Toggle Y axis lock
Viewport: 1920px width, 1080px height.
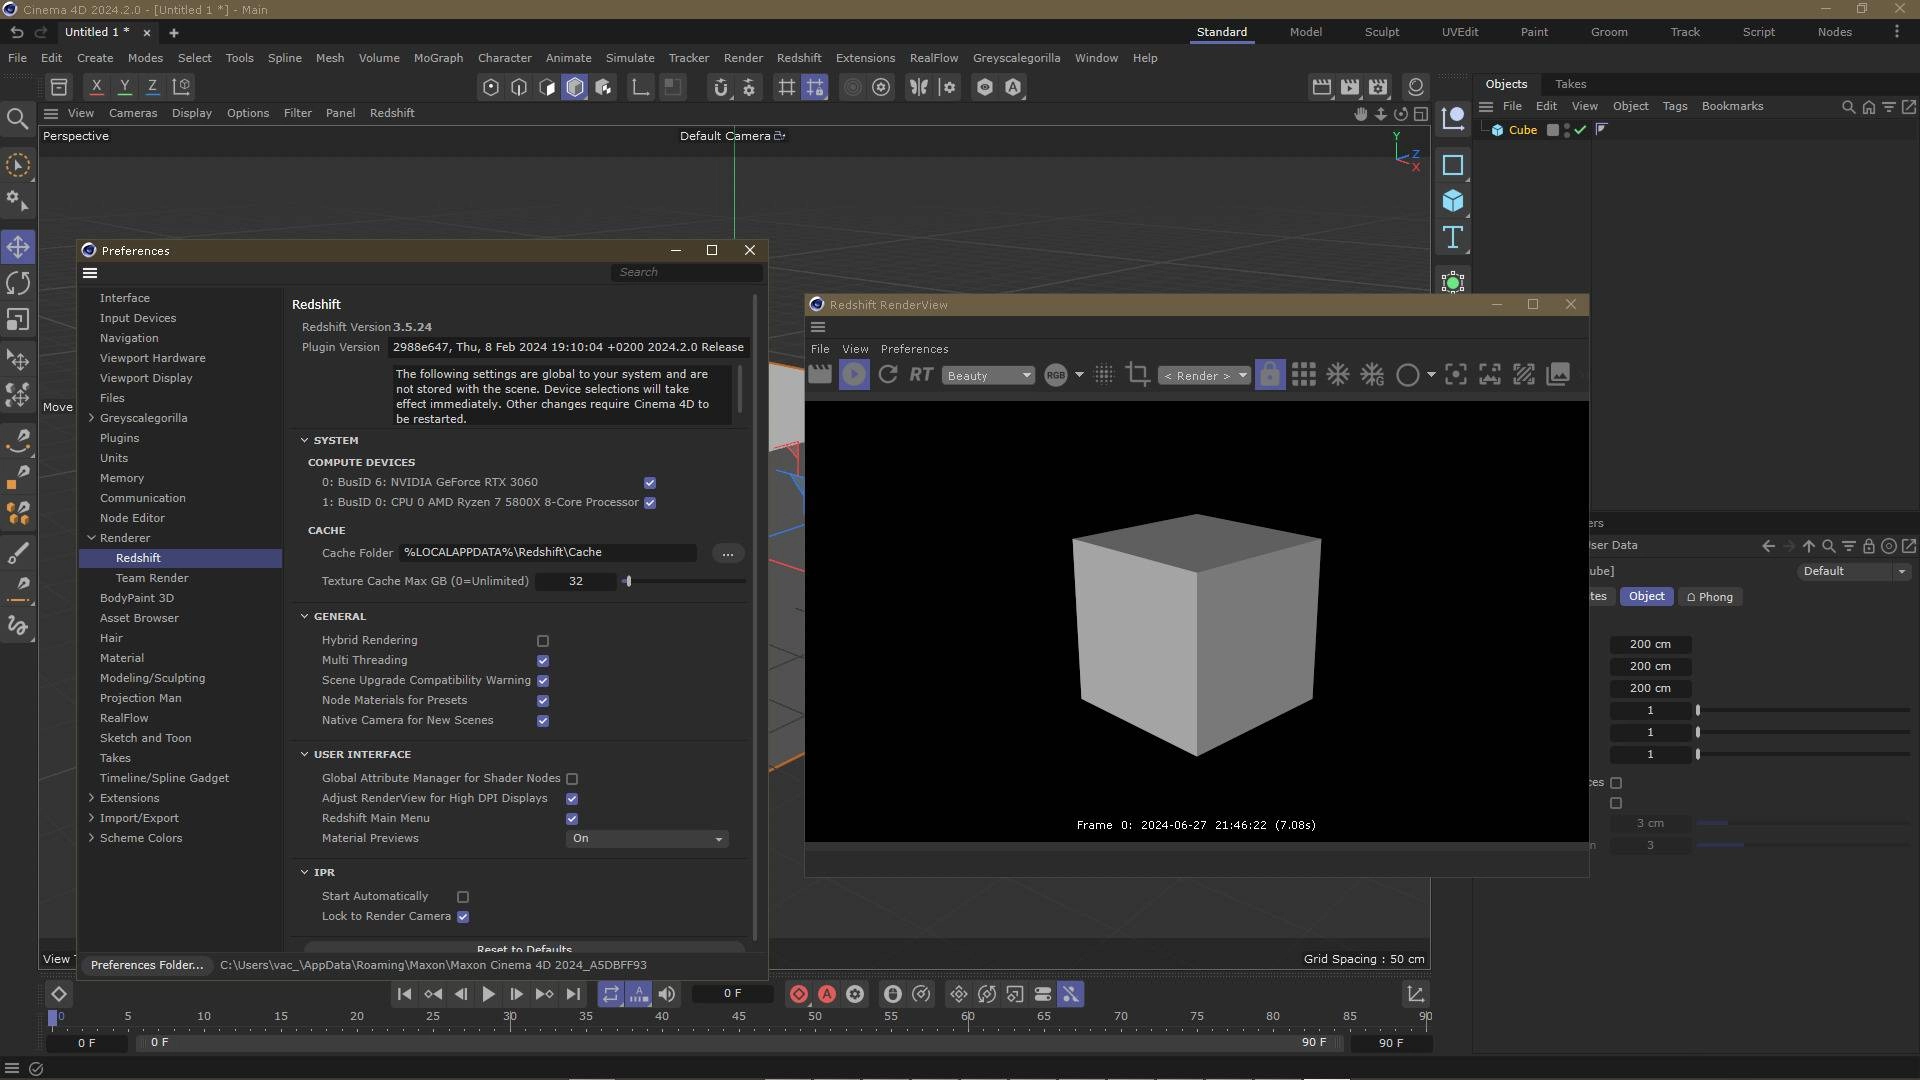tap(125, 87)
